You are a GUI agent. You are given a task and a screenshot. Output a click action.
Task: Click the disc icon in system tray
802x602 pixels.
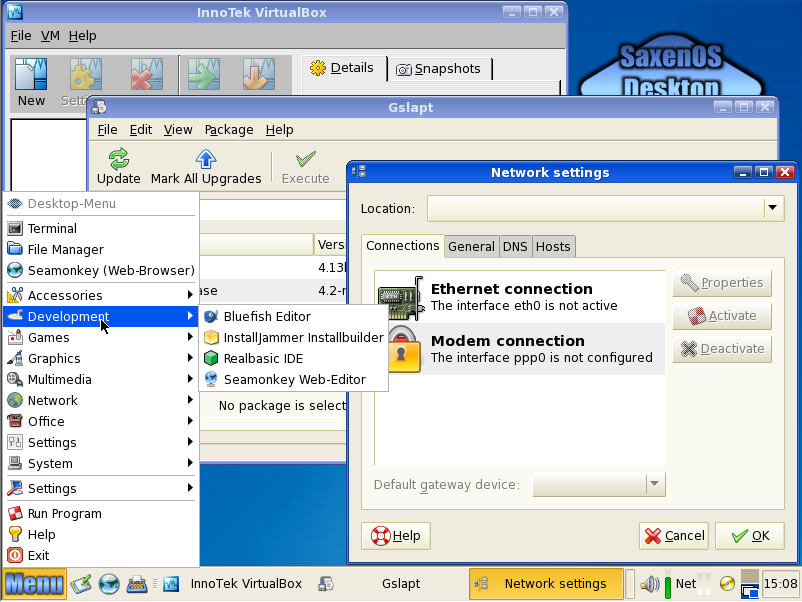(x=727, y=584)
